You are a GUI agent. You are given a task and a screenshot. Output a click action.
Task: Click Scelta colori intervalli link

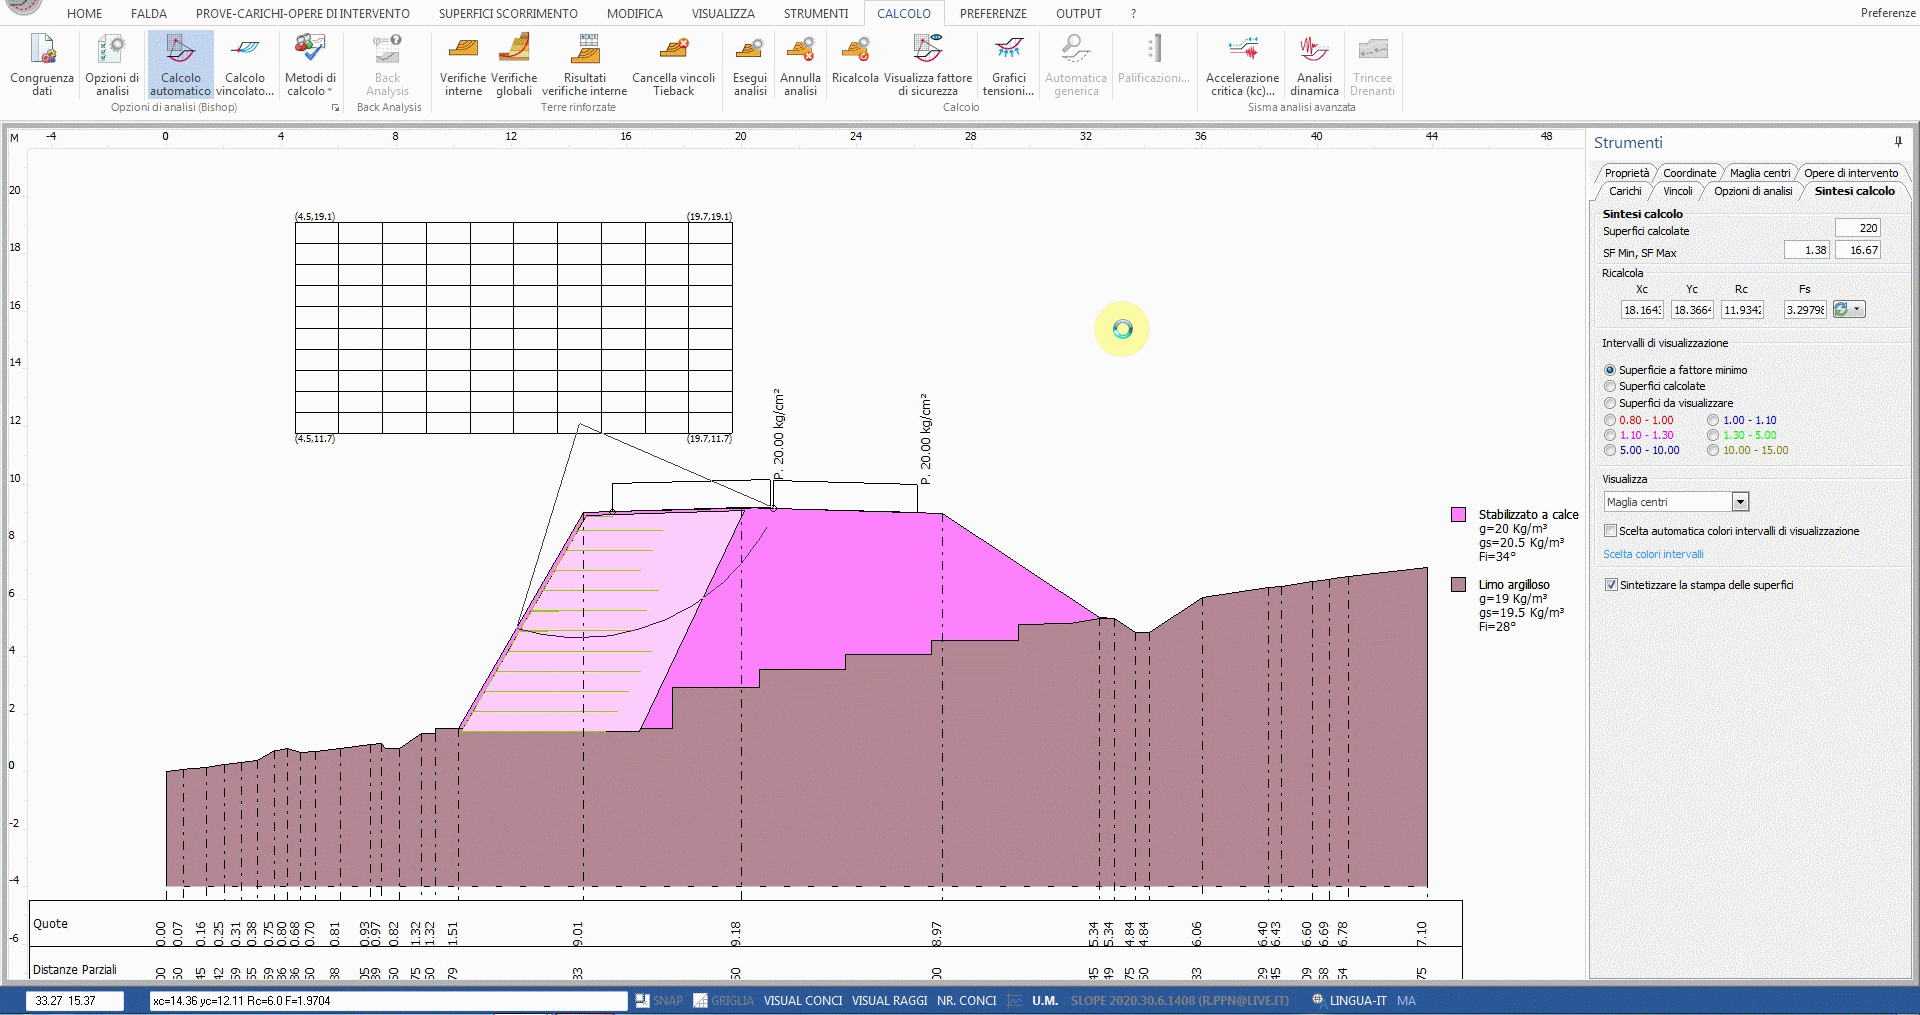click(x=1653, y=554)
